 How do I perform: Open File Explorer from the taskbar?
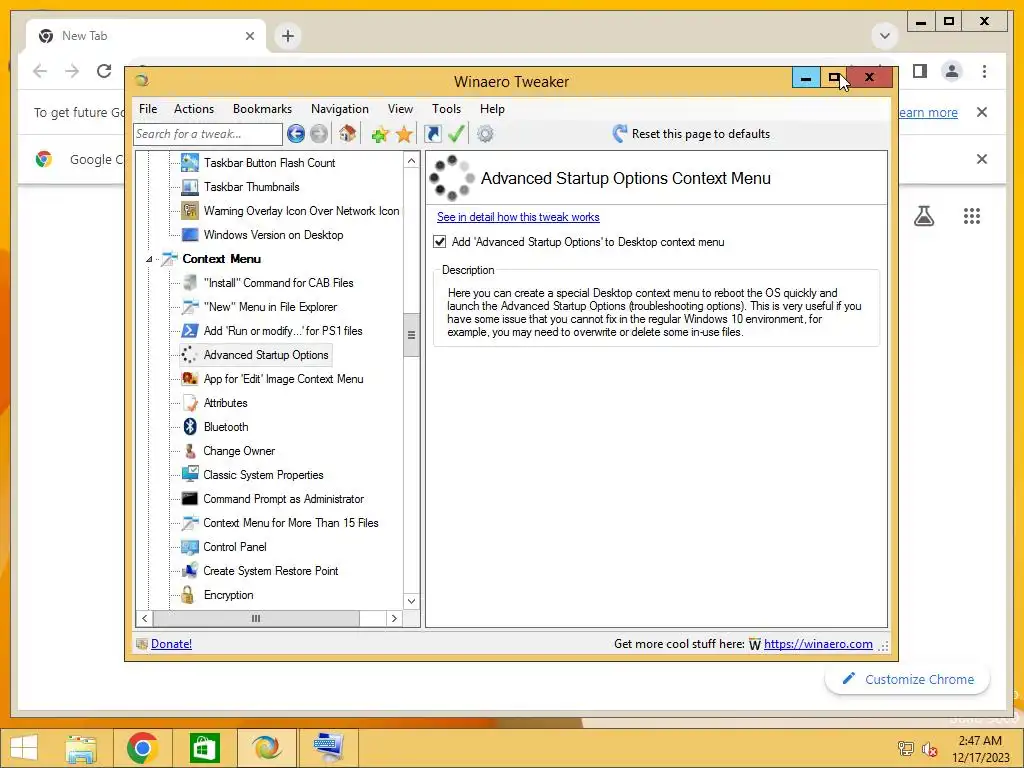pyautogui.click(x=81, y=748)
